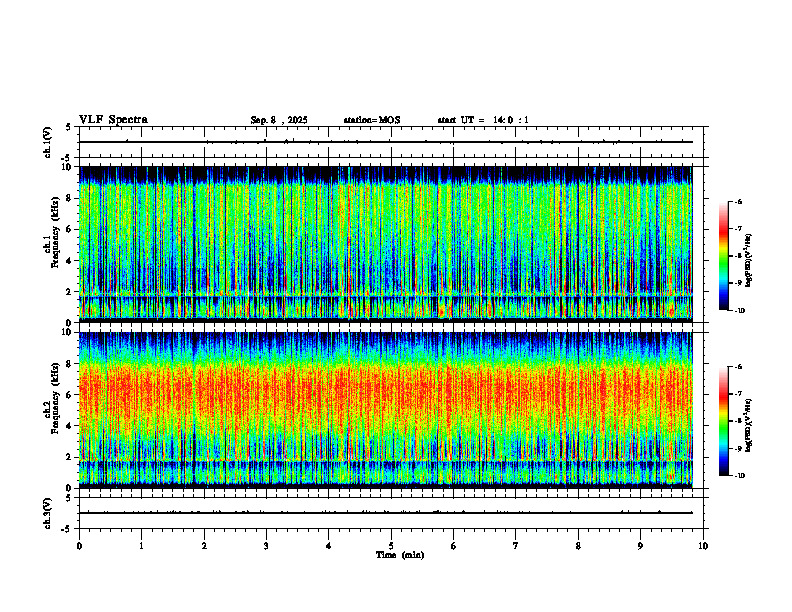Click time axis tick label "4"

pos(329,546)
